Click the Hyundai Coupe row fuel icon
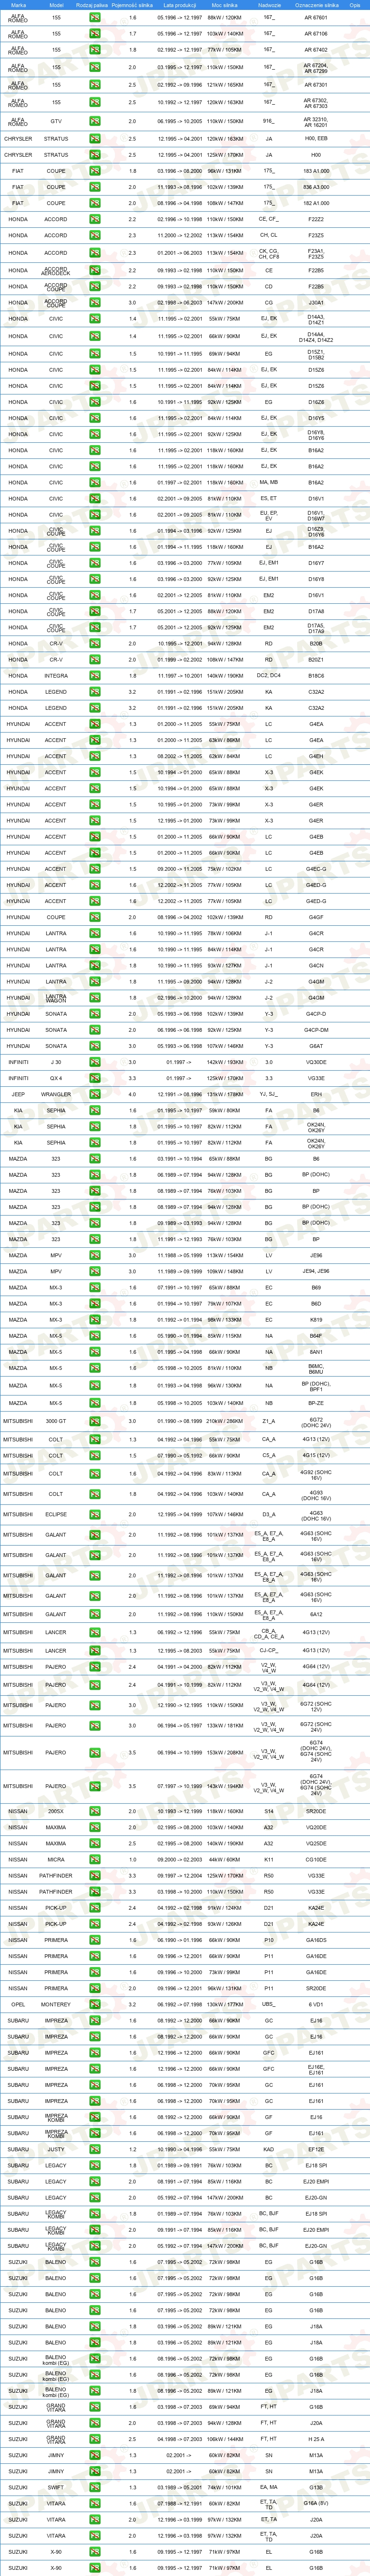This screenshot has height=2576, width=370. click(x=95, y=917)
